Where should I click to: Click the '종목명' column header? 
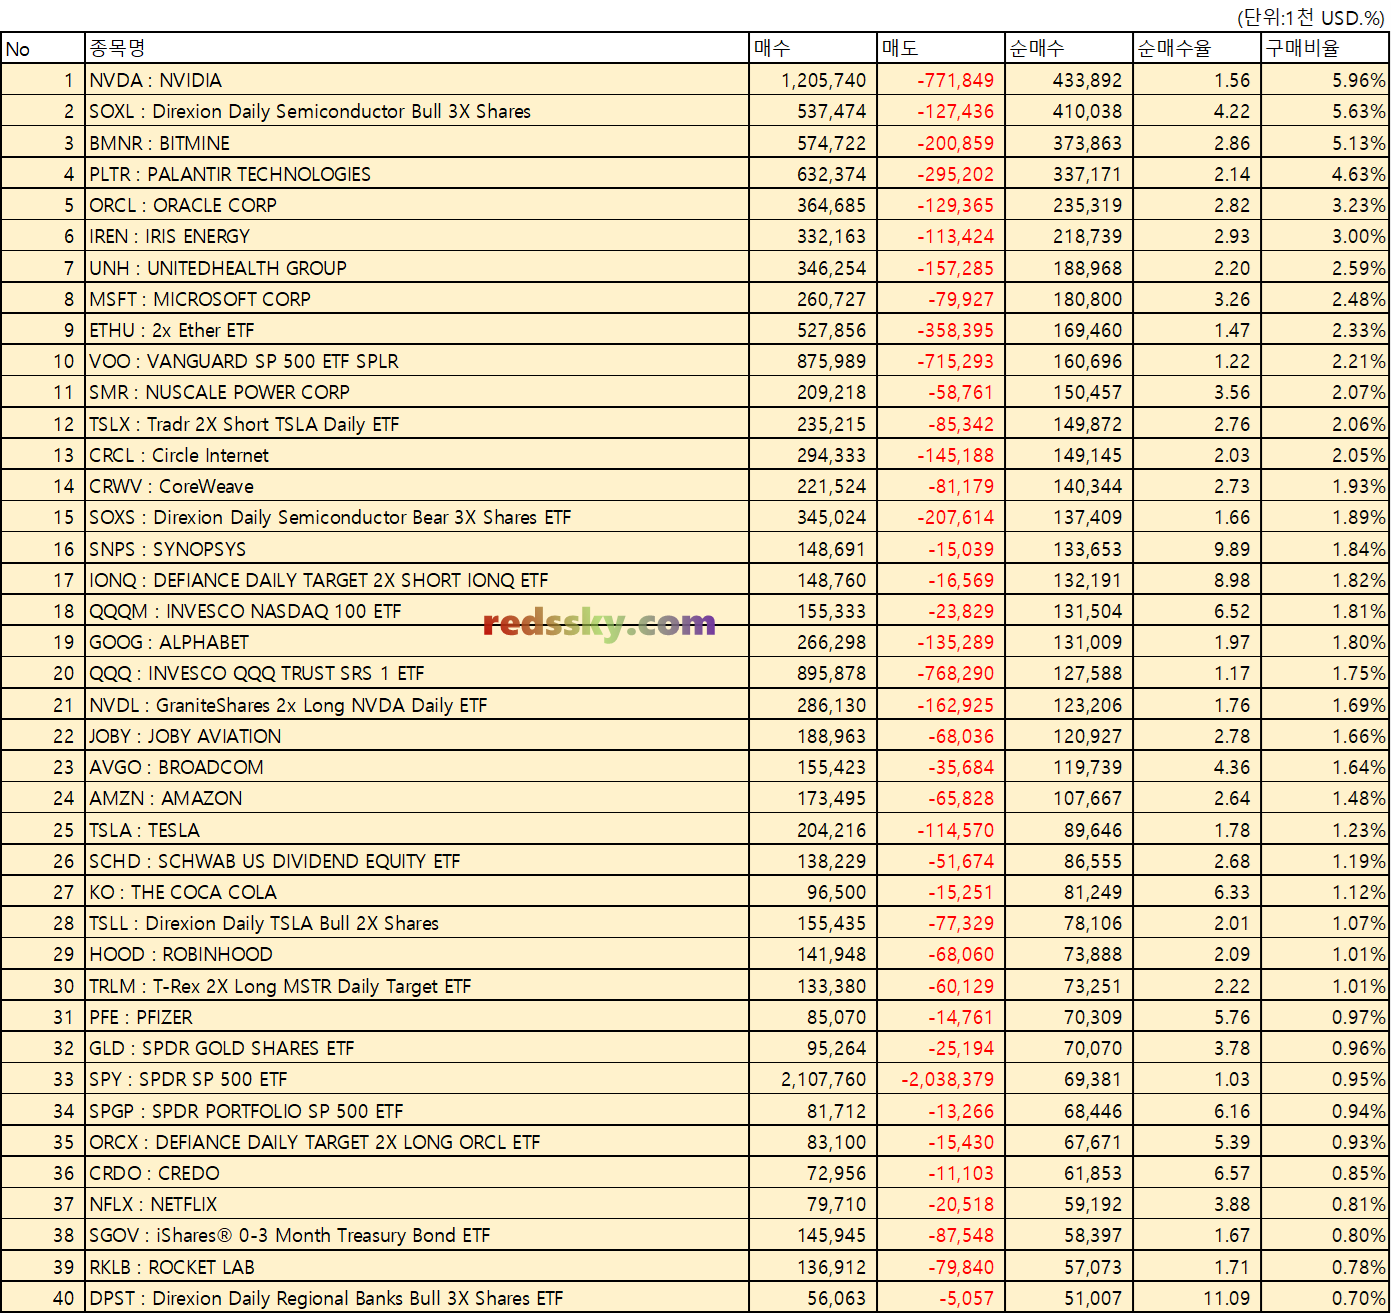417,48
